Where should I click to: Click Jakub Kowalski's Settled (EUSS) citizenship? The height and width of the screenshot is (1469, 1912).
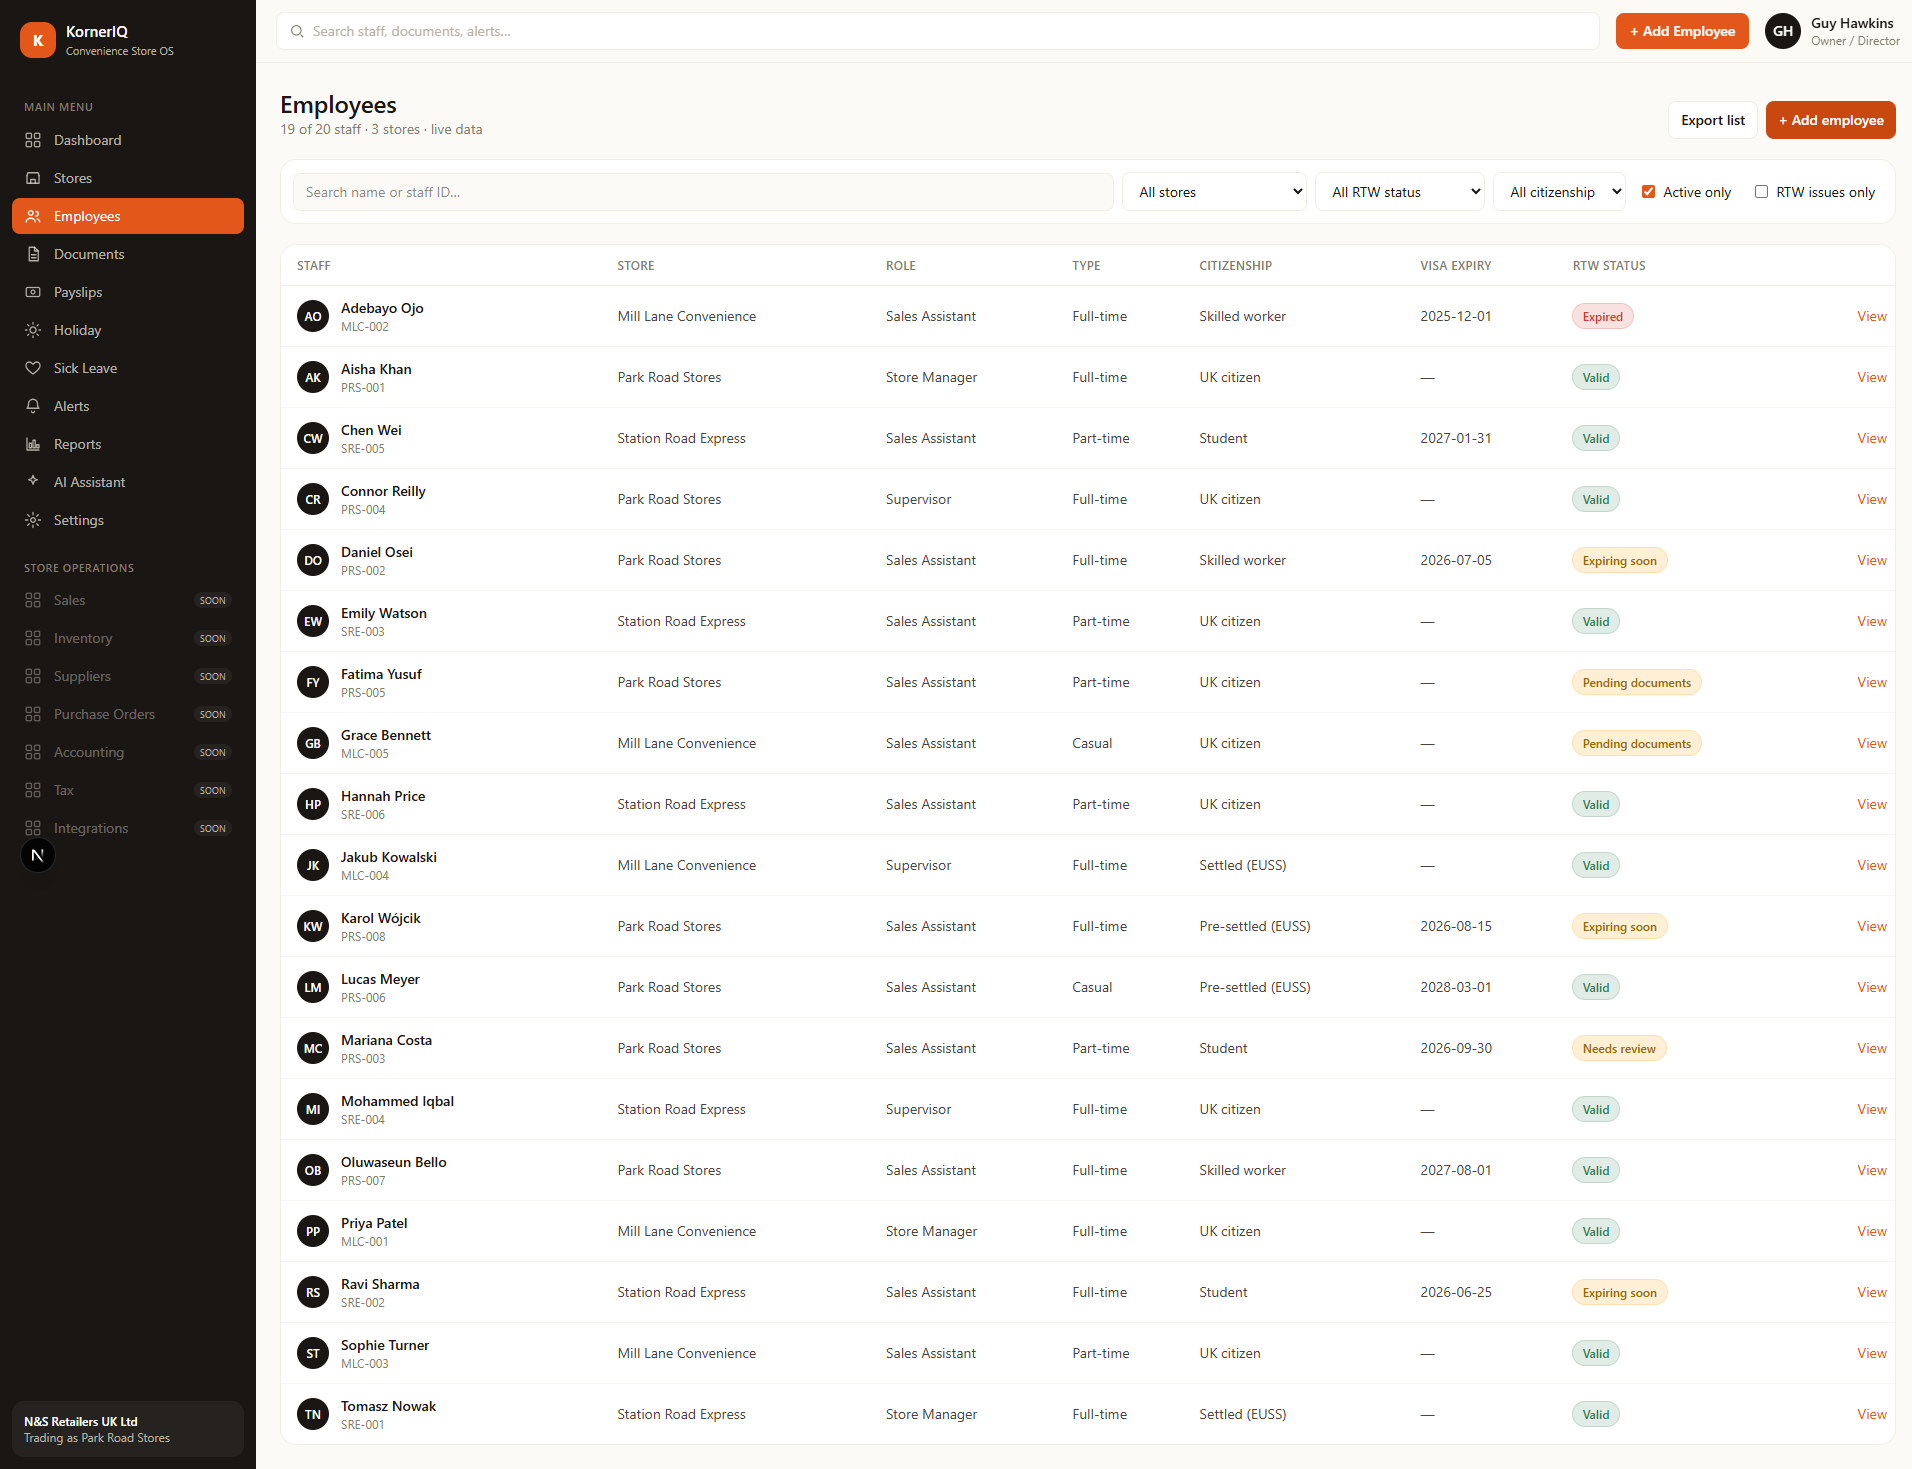(x=1242, y=865)
